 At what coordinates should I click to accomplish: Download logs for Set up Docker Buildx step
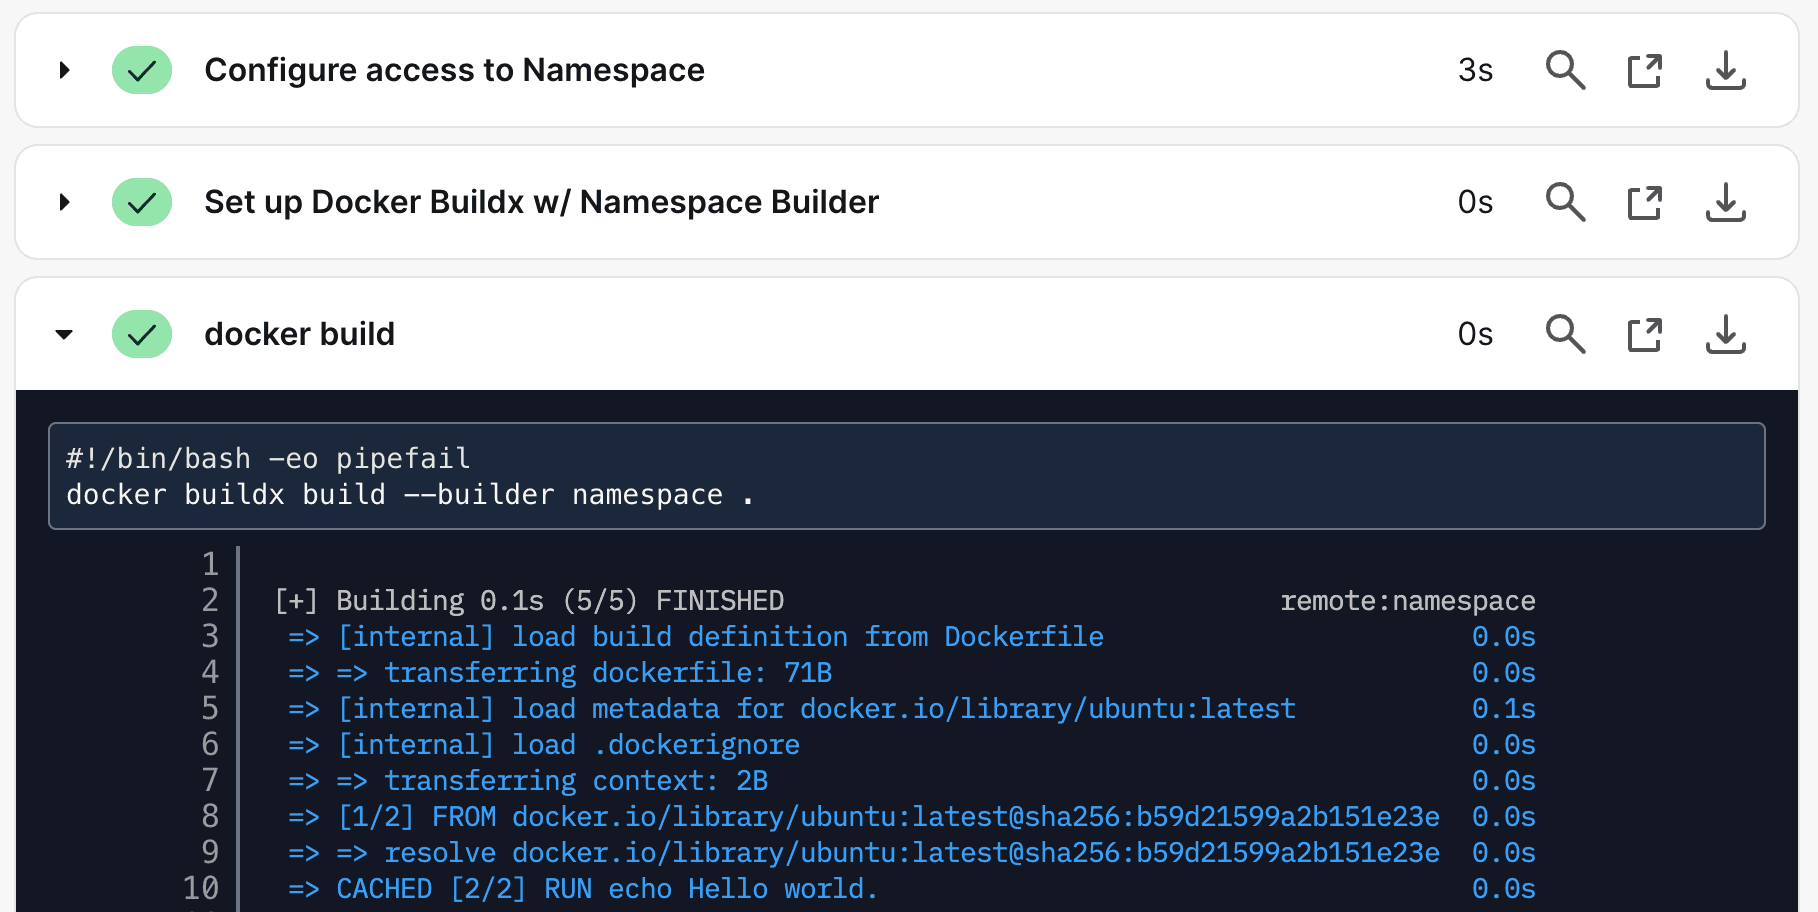coord(1725,202)
